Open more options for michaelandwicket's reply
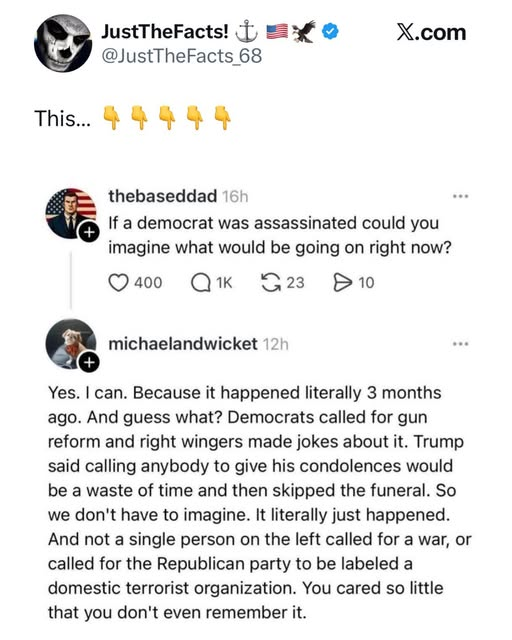 461,344
